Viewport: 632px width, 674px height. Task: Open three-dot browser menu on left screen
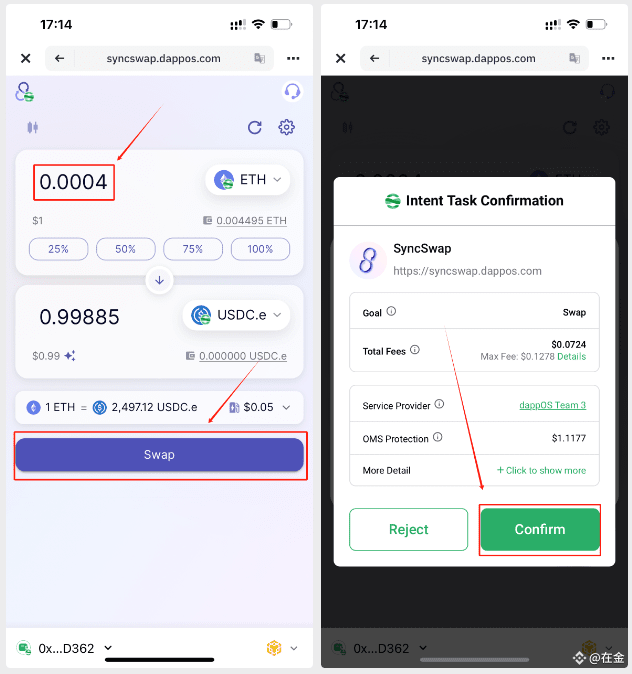point(293,58)
